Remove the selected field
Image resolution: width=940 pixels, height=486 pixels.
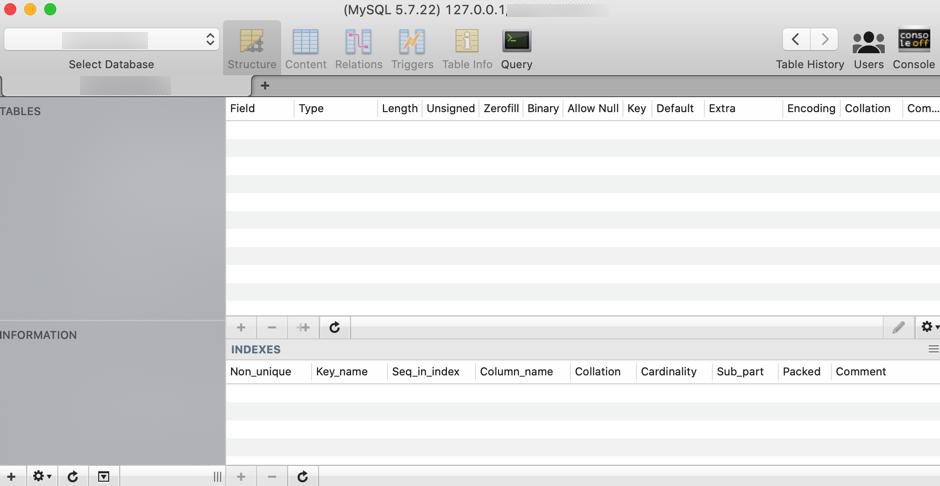[272, 327]
